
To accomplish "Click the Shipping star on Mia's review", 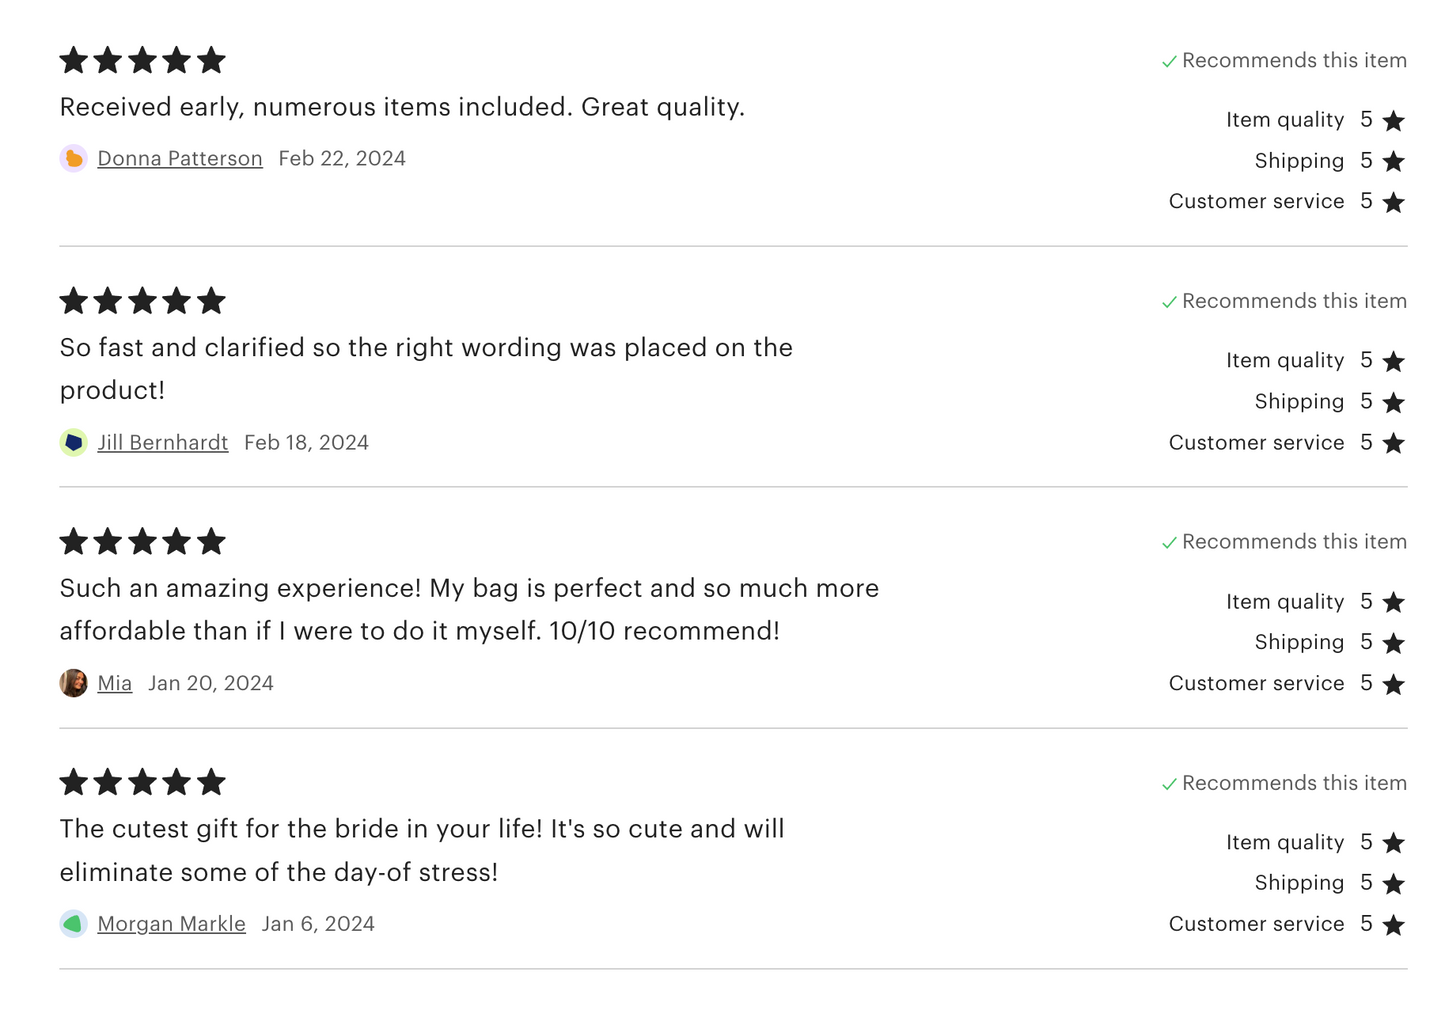I will tap(1393, 643).
